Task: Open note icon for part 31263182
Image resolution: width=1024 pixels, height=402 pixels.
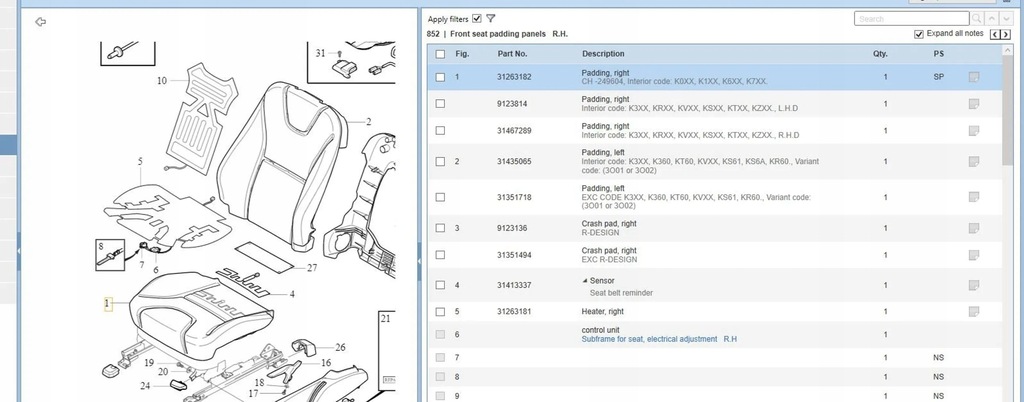Action: 974,77
